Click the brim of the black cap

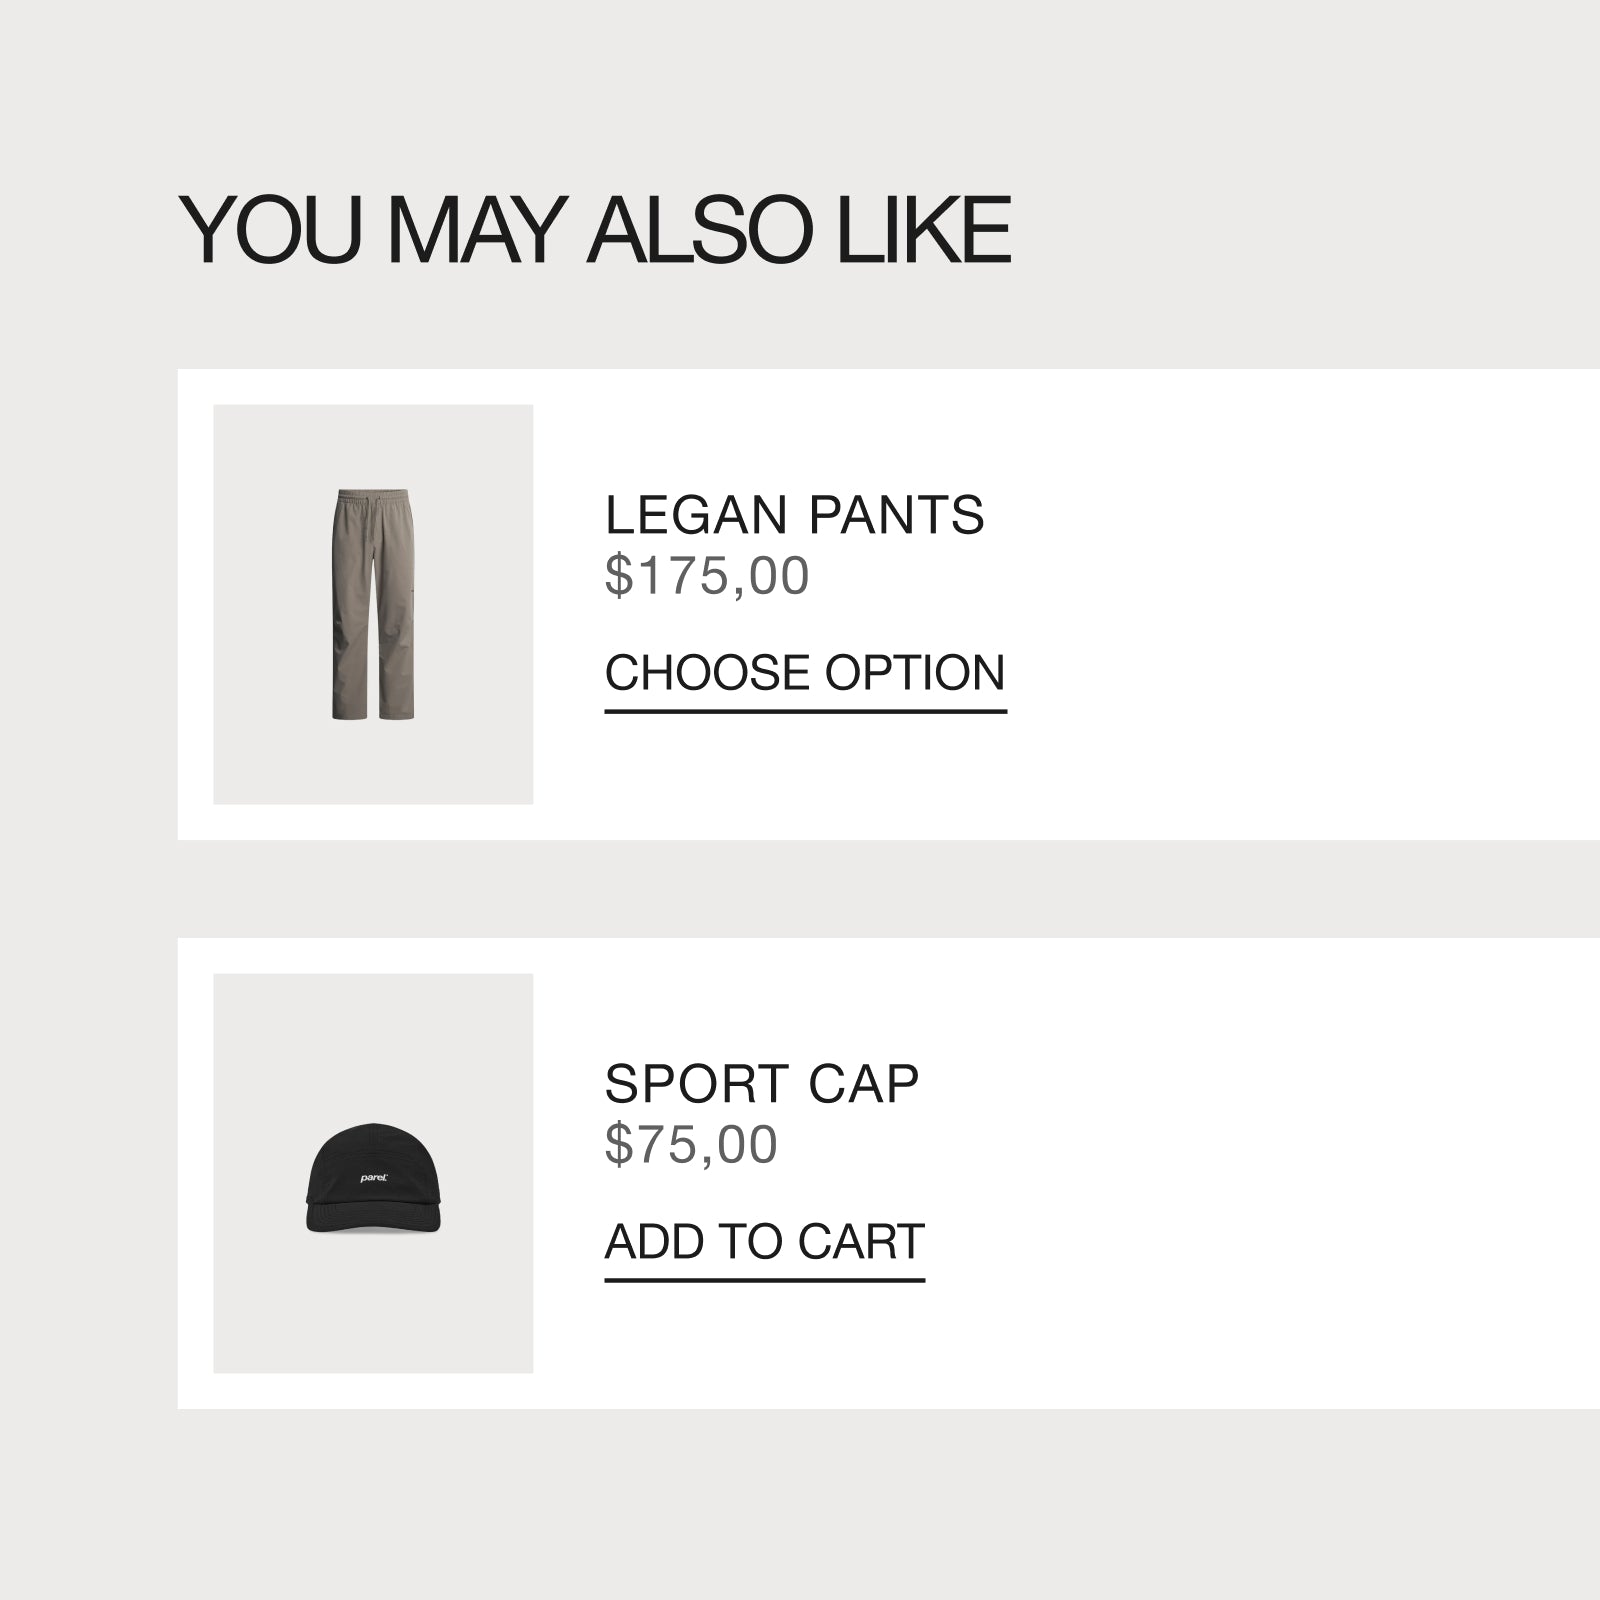point(373,1219)
